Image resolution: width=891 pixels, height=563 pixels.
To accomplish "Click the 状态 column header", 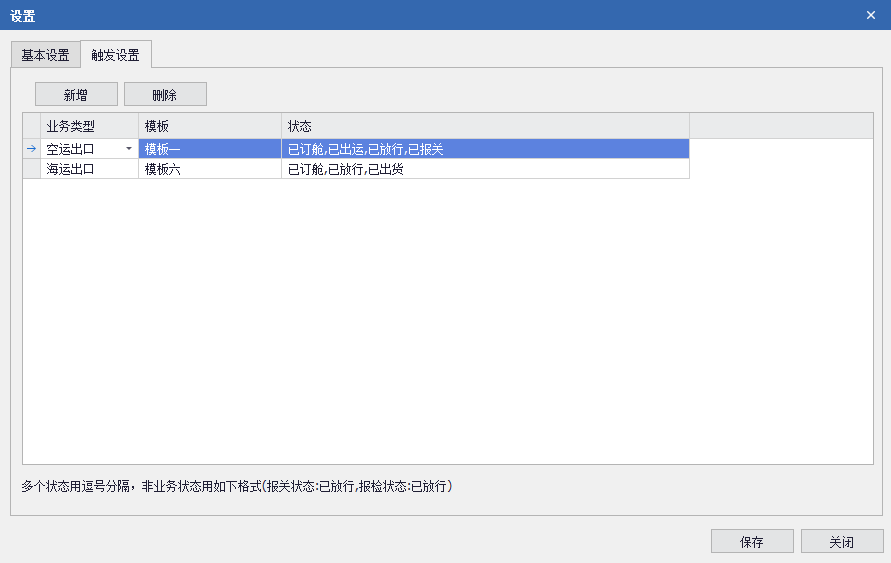I will (x=485, y=126).
